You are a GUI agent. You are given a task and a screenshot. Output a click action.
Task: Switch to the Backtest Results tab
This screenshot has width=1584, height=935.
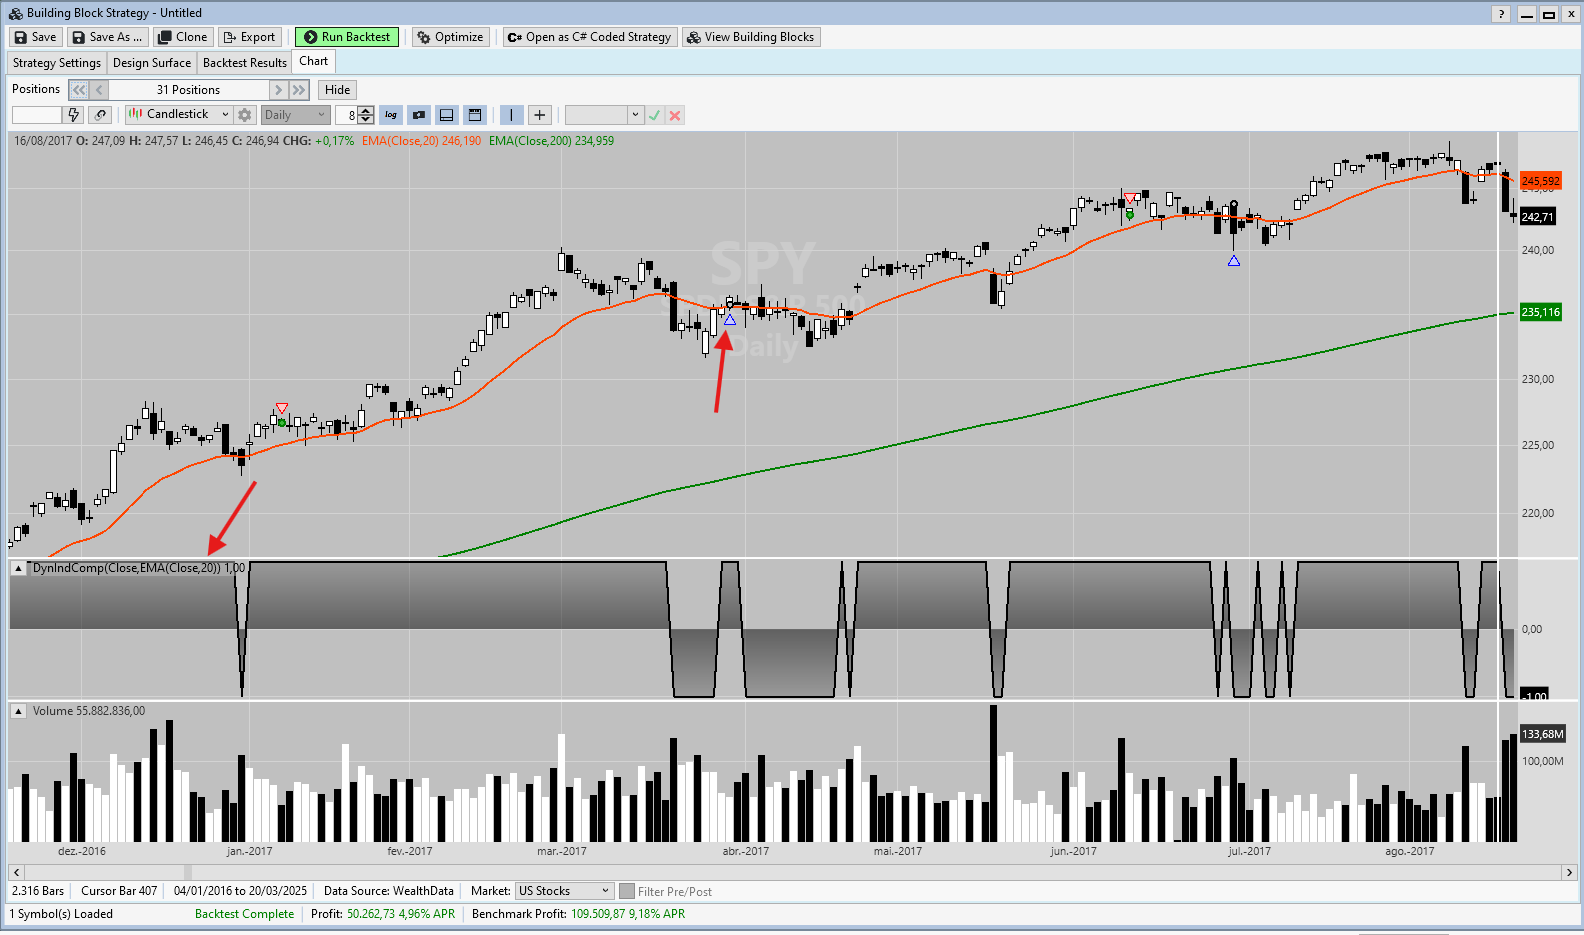point(244,63)
